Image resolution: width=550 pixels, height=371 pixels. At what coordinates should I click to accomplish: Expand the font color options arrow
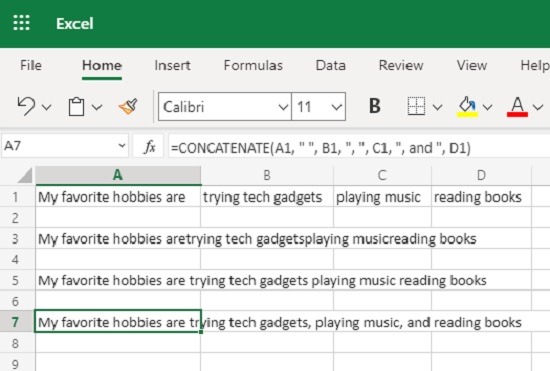(538, 107)
